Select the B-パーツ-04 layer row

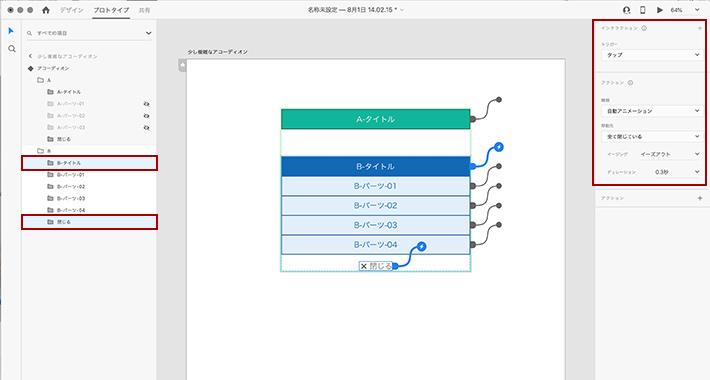pyautogui.click(x=89, y=210)
